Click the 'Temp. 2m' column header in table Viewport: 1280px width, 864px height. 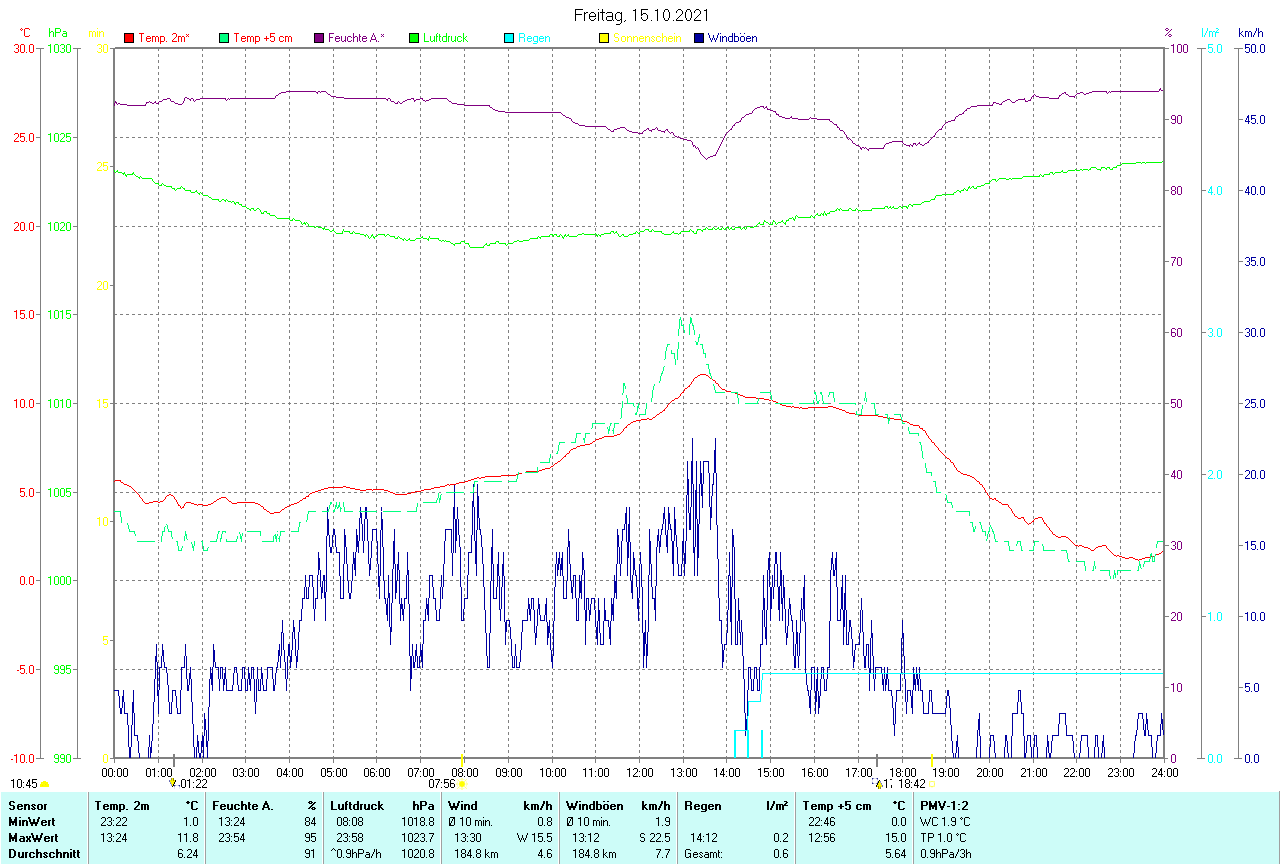(122, 805)
